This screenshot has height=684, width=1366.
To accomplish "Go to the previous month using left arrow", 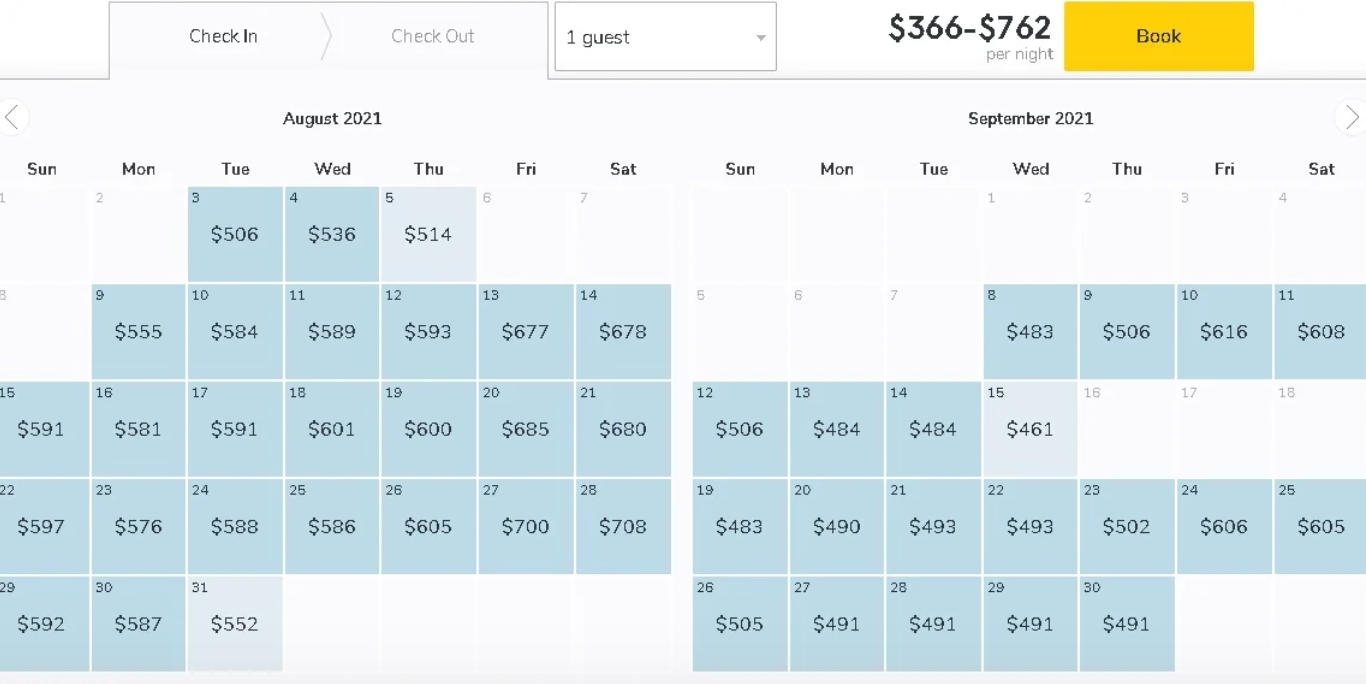I will coord(12,118).
